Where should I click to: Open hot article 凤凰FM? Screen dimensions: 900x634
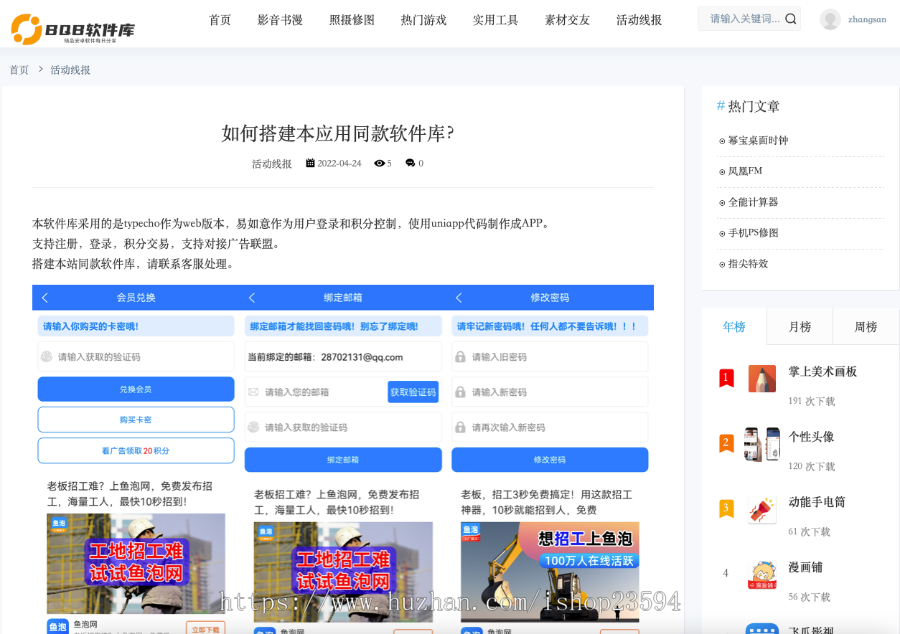(x=745, y=171)
